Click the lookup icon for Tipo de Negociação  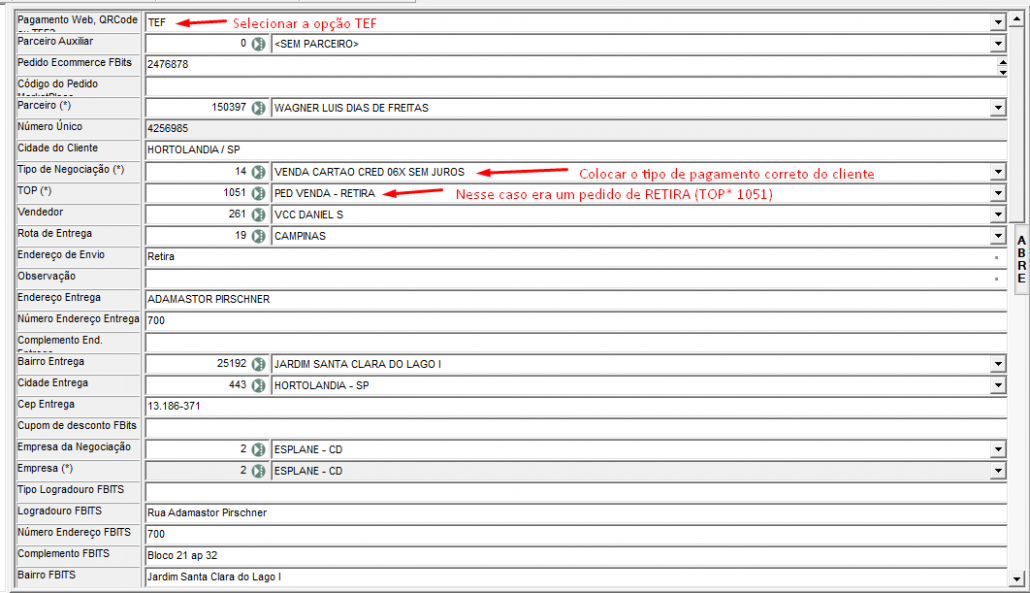click(x=259, y=172)
